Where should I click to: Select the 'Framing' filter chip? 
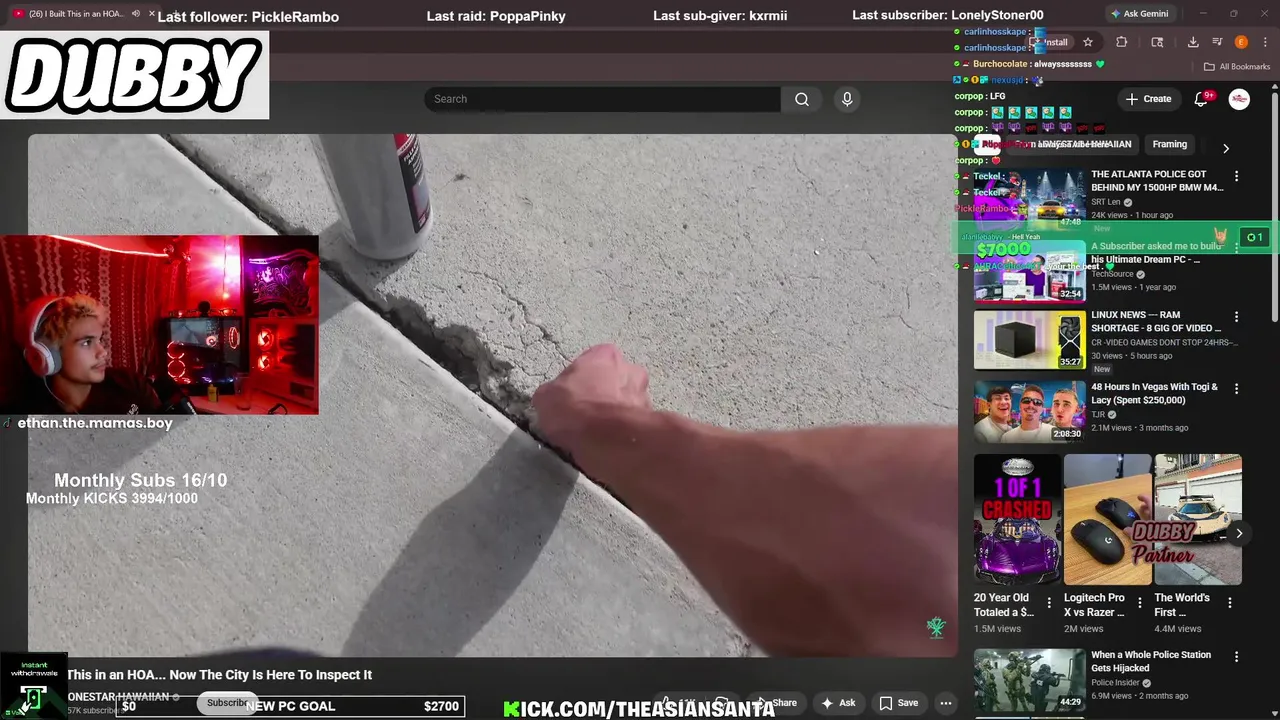tap(1169, 144)
